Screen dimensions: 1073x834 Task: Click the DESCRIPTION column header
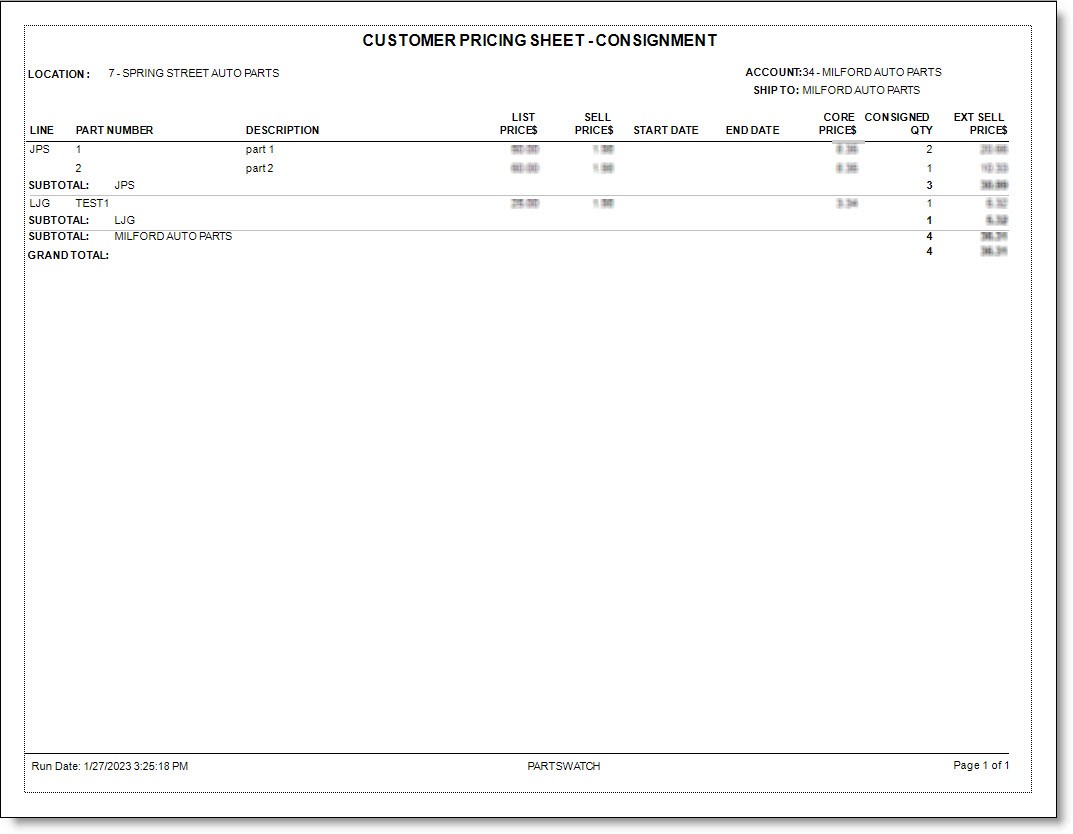pyautogui.click(x=282, y=130)
